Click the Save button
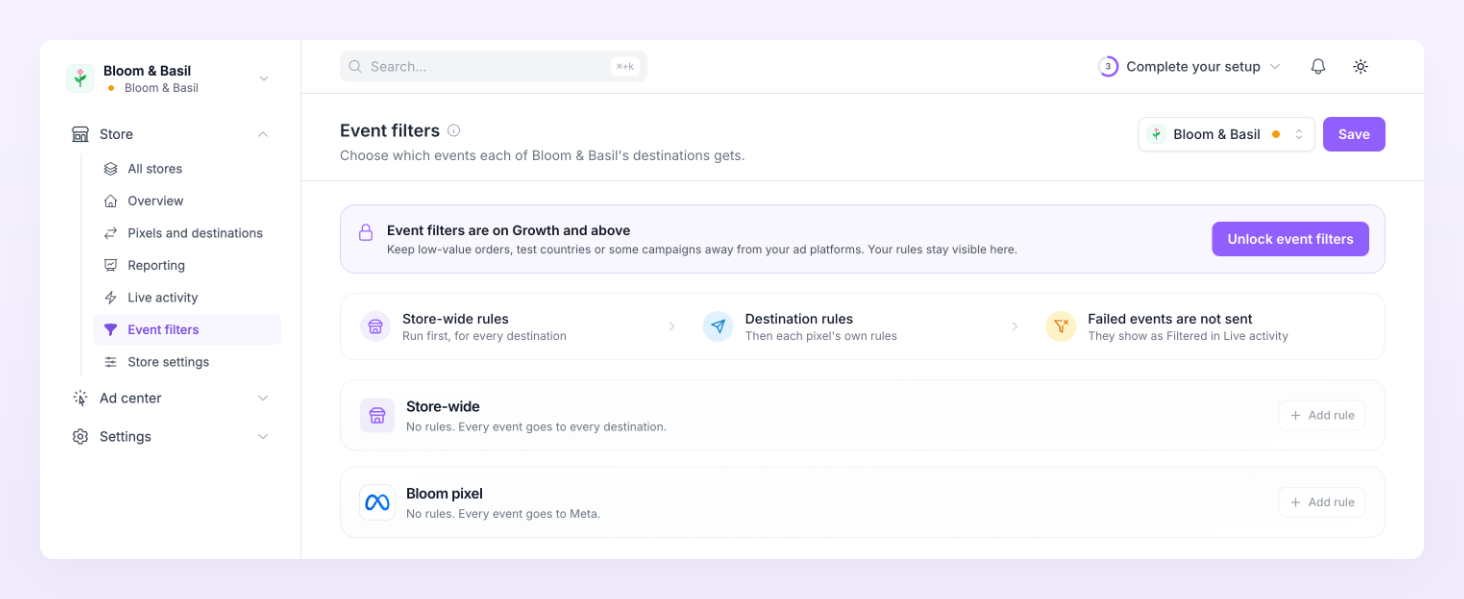The height and width of the screenshot is (599, 1464). pyautogui.click(x=1354, y=134)
